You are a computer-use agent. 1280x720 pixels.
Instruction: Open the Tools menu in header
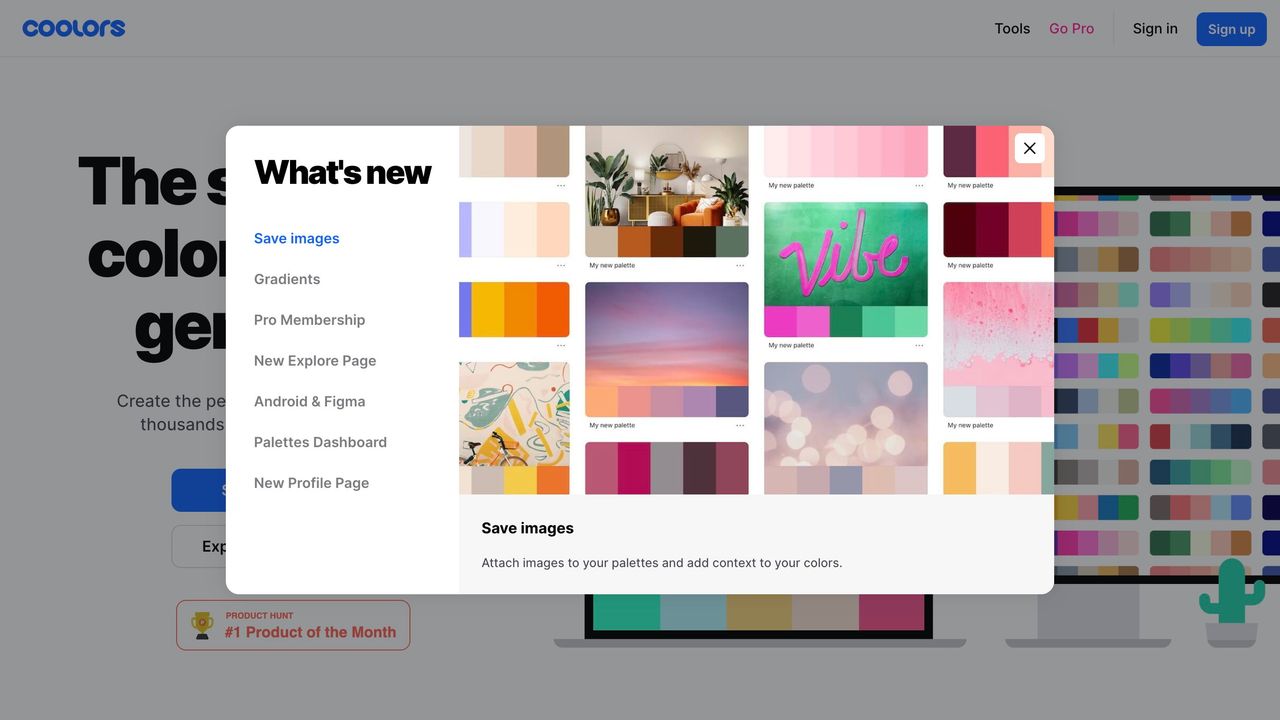[1012, 28]
